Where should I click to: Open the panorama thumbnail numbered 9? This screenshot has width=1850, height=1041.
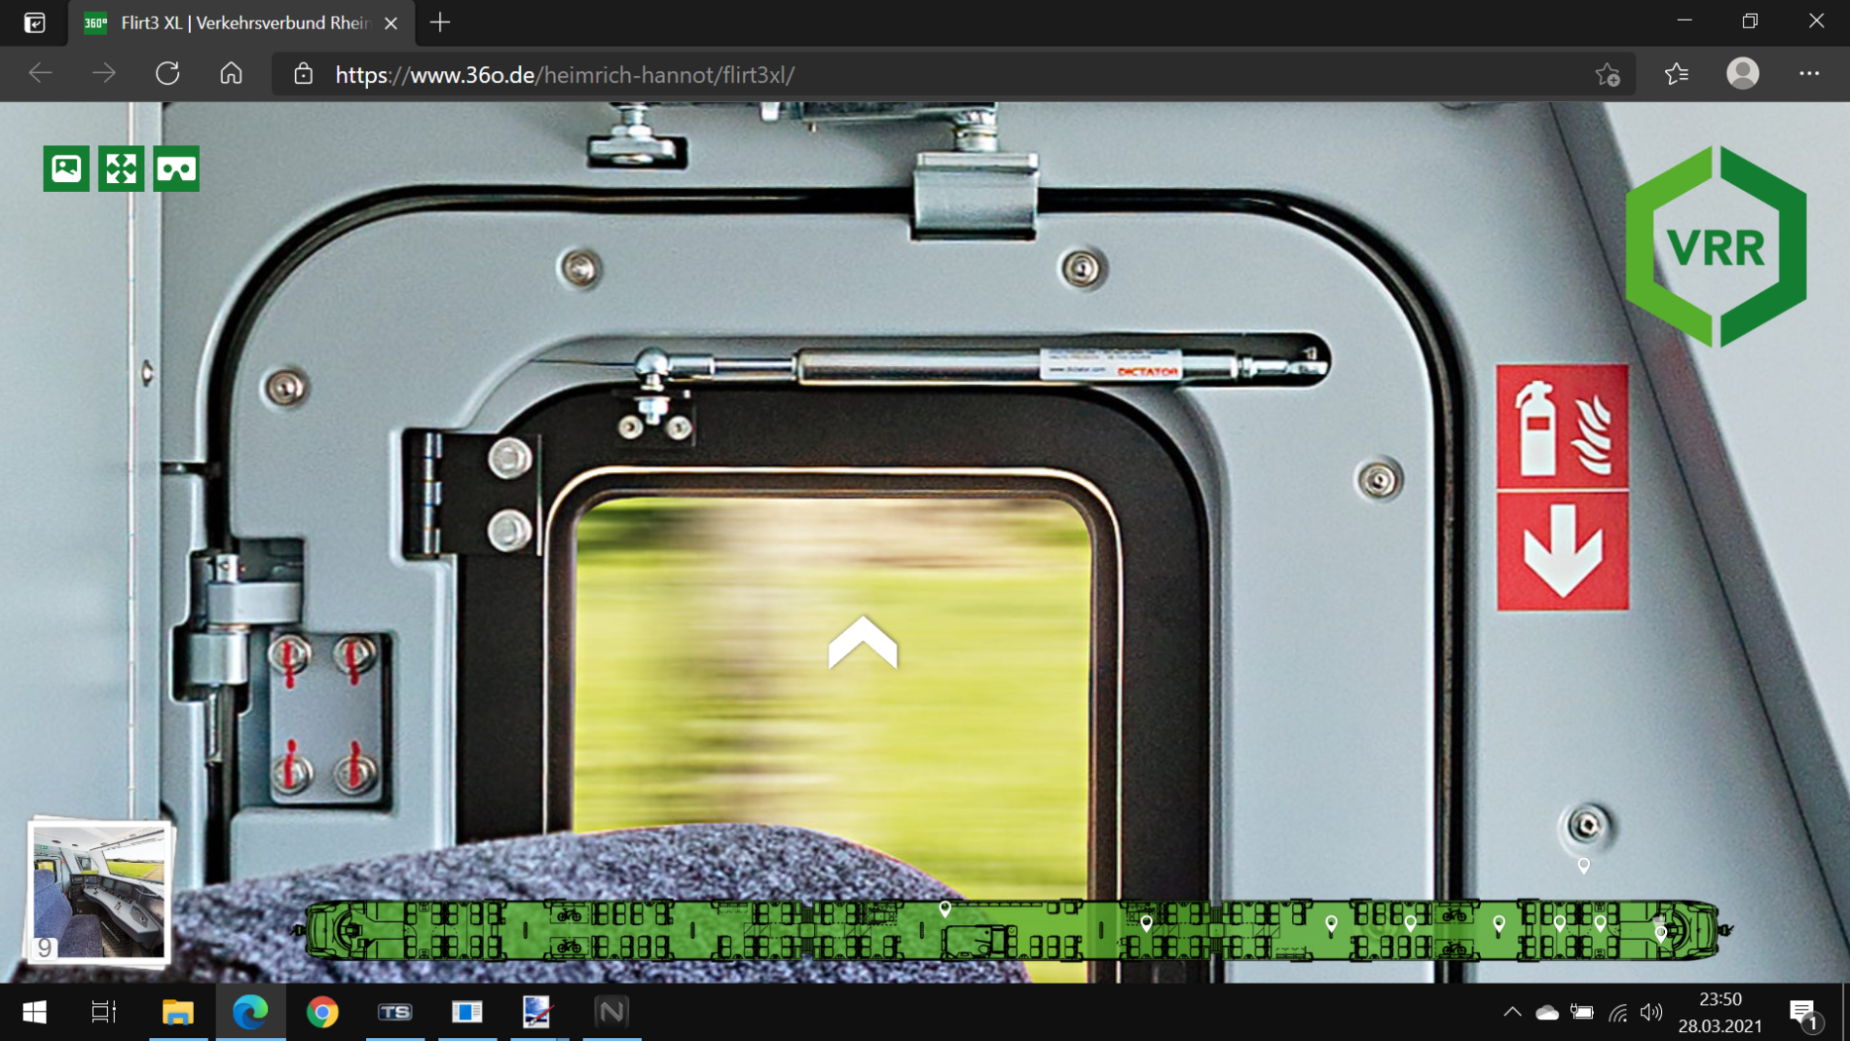tap(98, 890)
